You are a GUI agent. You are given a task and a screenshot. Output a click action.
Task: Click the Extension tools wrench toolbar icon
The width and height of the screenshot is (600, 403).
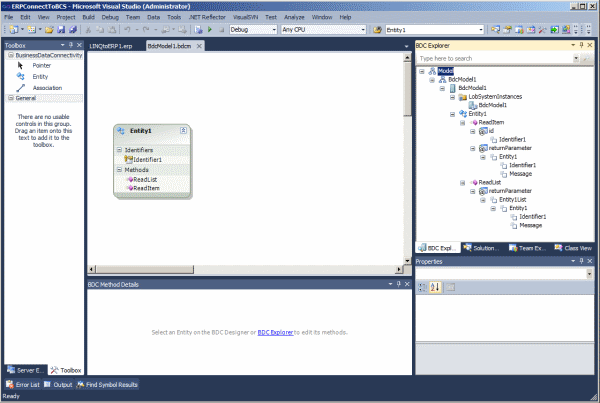(x=543, y=29)
